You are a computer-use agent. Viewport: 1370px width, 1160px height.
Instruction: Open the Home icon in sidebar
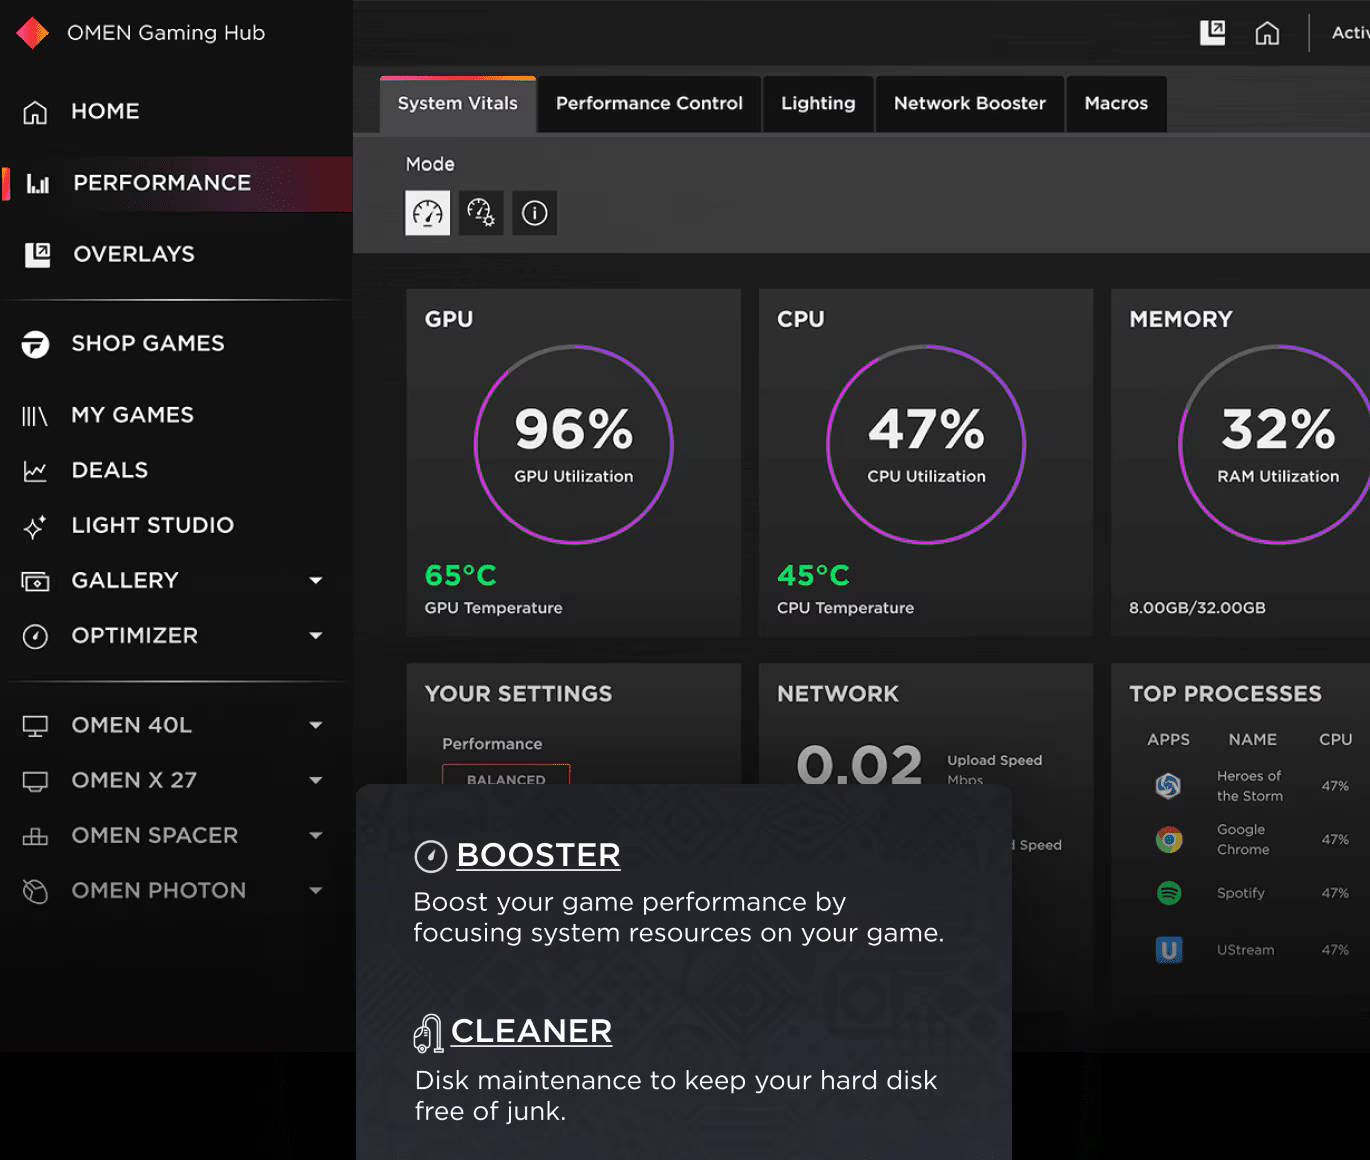[35, 112]
